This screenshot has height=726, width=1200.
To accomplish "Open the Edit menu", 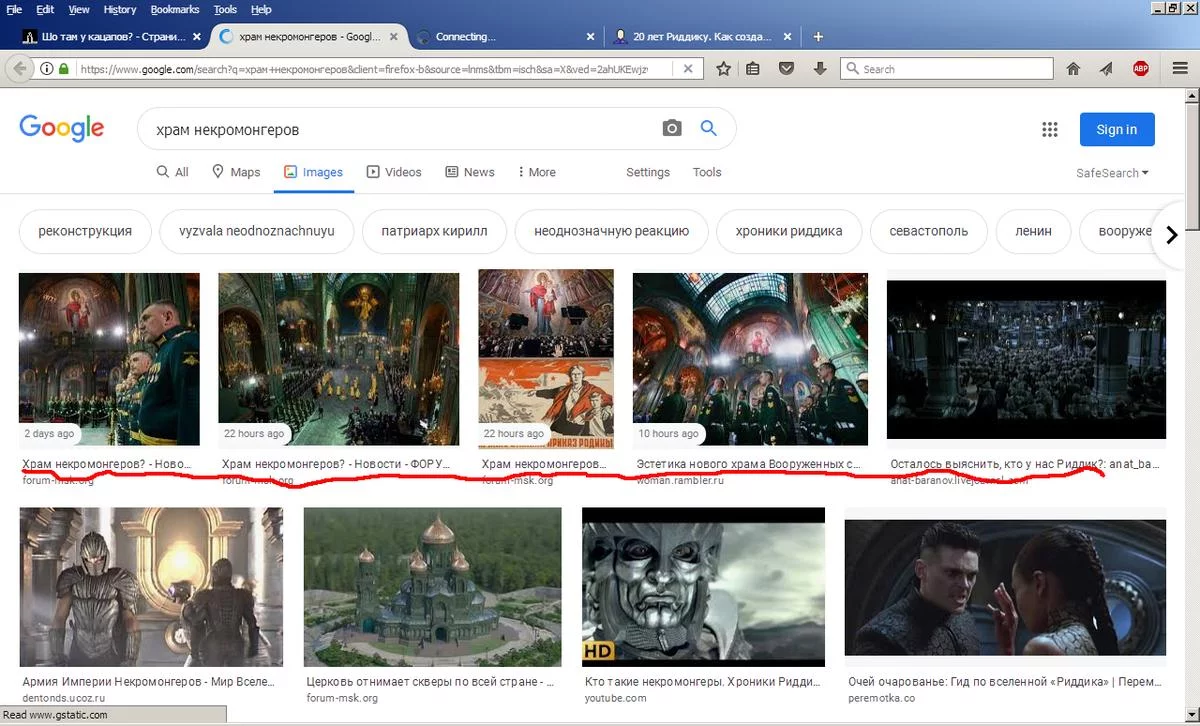I will coord(45,9).
